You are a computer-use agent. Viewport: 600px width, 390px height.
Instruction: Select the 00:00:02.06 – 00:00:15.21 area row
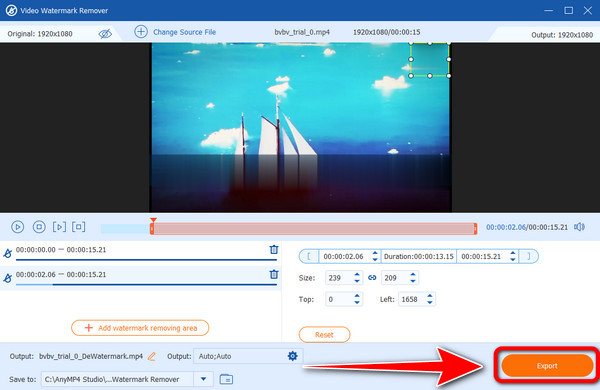(140, 278)
